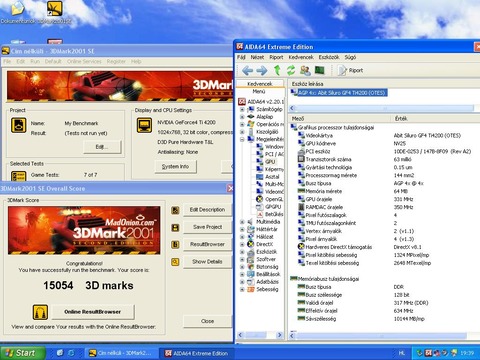Switch to the Kedvencek tab in AIDA64 sidebar
This screenshot has height=360, width=480.
point(260,84)
